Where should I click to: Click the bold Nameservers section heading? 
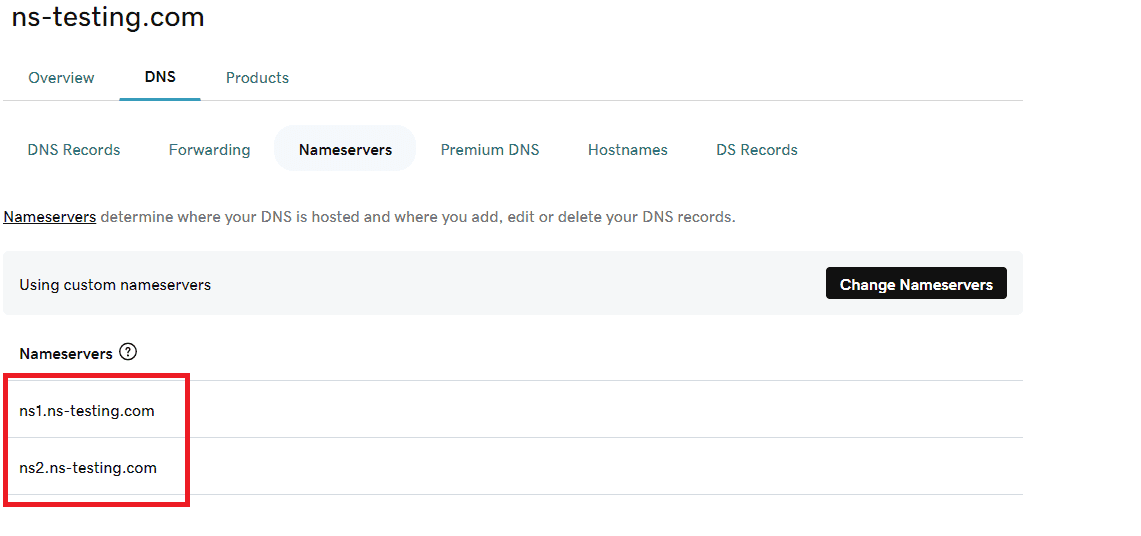(66, 353)
